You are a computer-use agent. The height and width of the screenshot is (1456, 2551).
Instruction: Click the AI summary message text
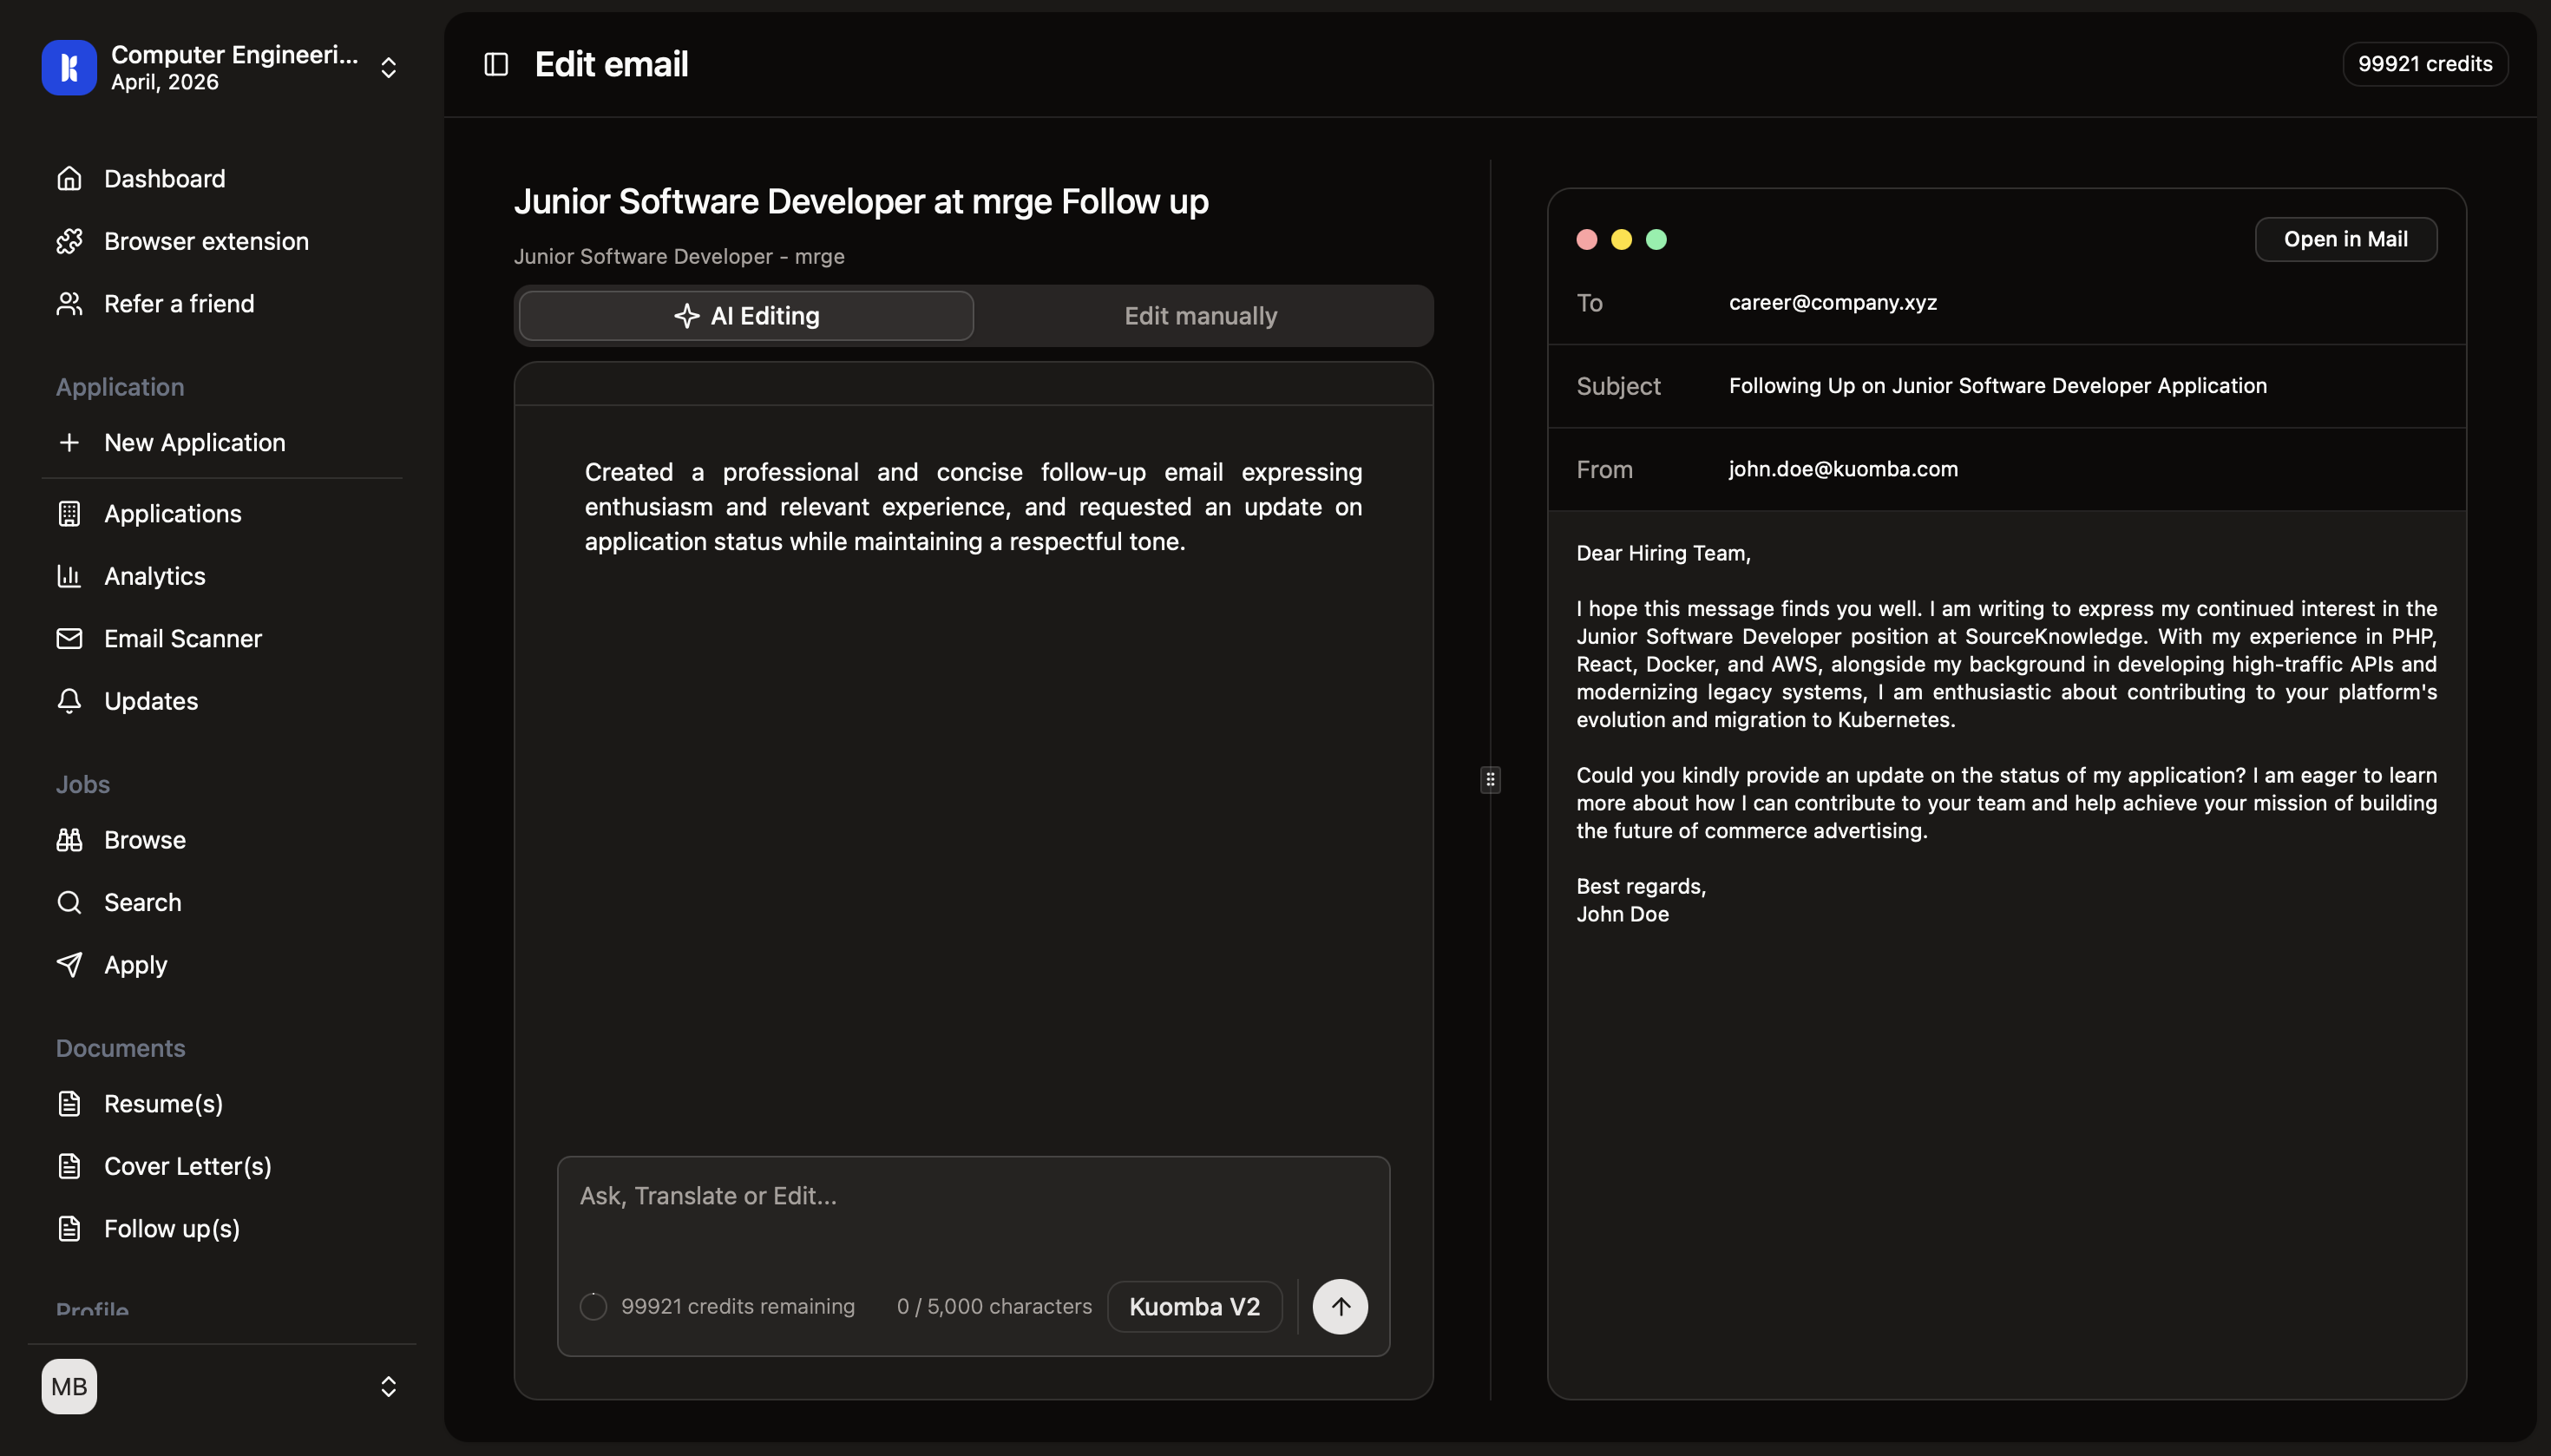pyautogui.click(x=973, y=507)
